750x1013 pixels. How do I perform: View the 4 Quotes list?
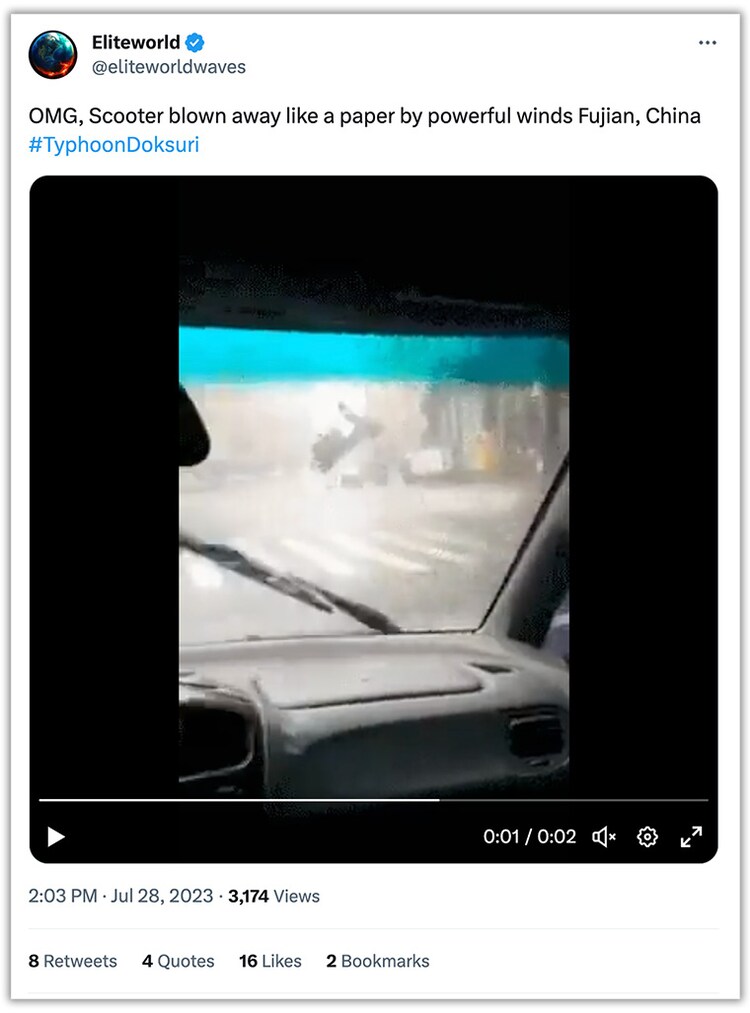click(x=178, y=961)
